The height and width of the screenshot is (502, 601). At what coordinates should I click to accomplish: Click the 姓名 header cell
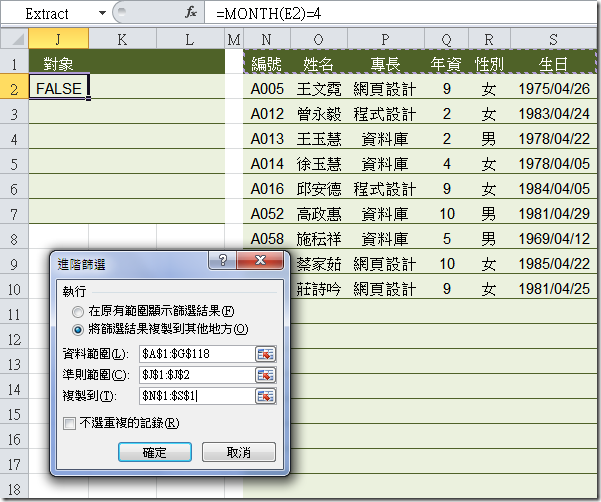tap(319, 63)
